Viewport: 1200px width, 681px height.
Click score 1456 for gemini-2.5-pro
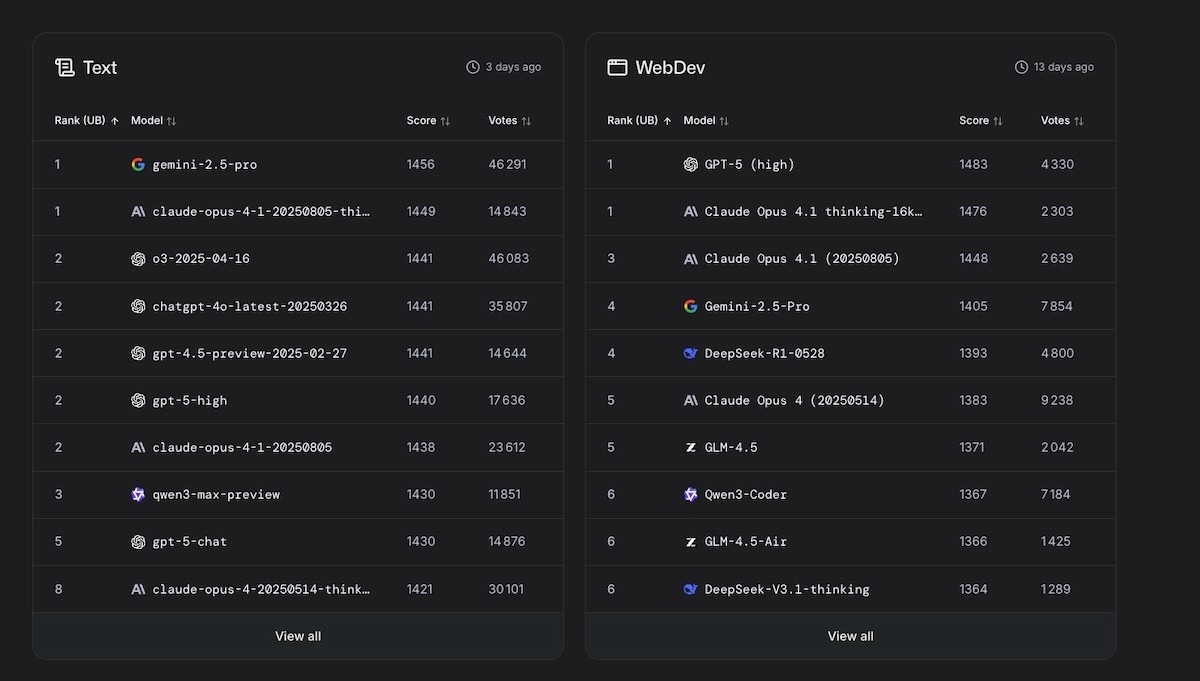pyautogui.click(x=421, y=164)
